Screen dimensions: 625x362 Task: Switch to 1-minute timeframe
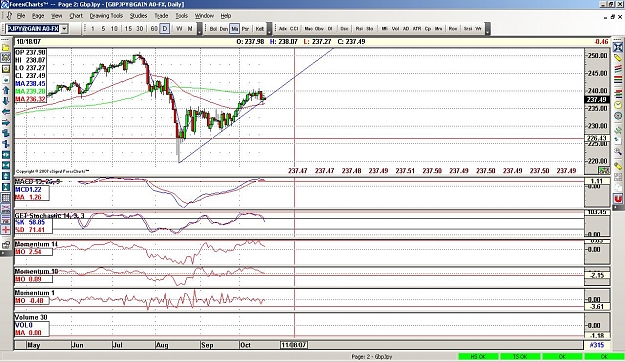93,29
